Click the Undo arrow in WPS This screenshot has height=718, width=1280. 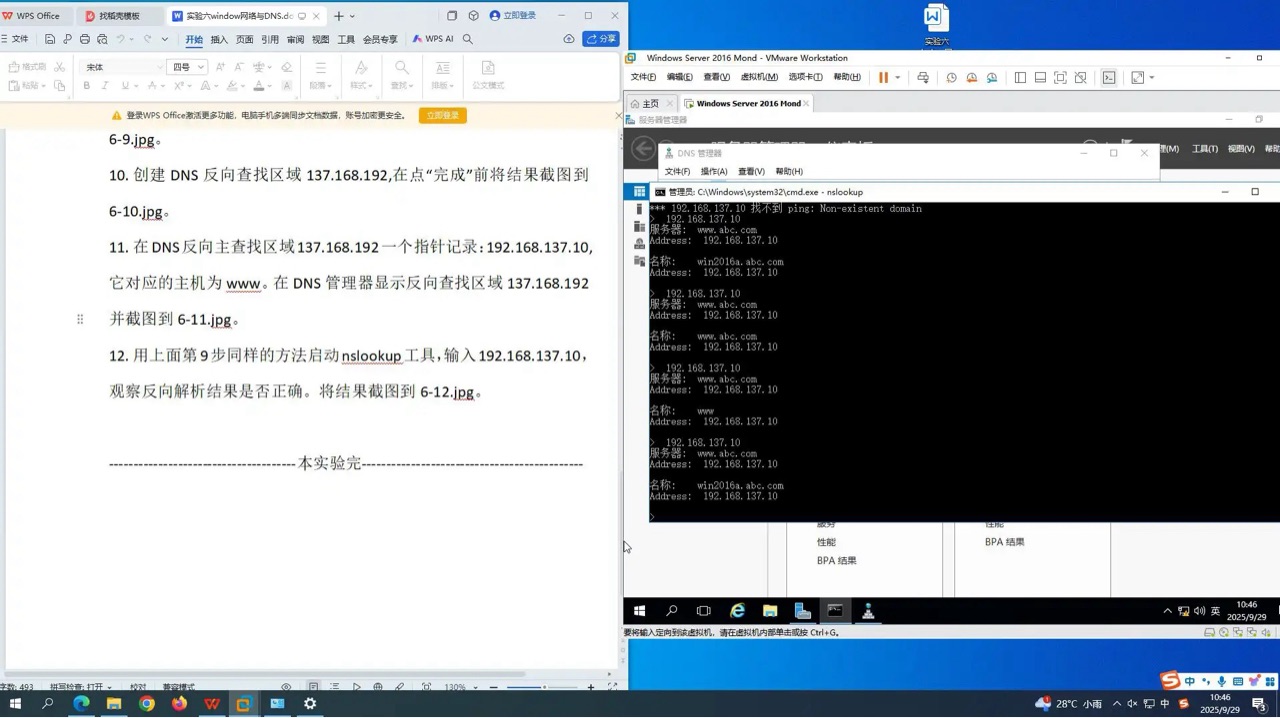[120, 39]
